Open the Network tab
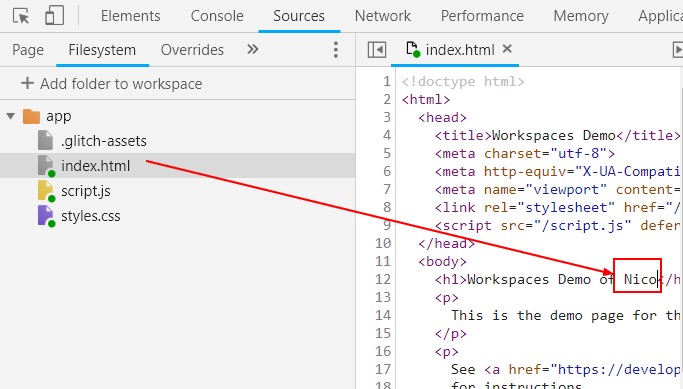683x389 pixels. coord(382,16)
